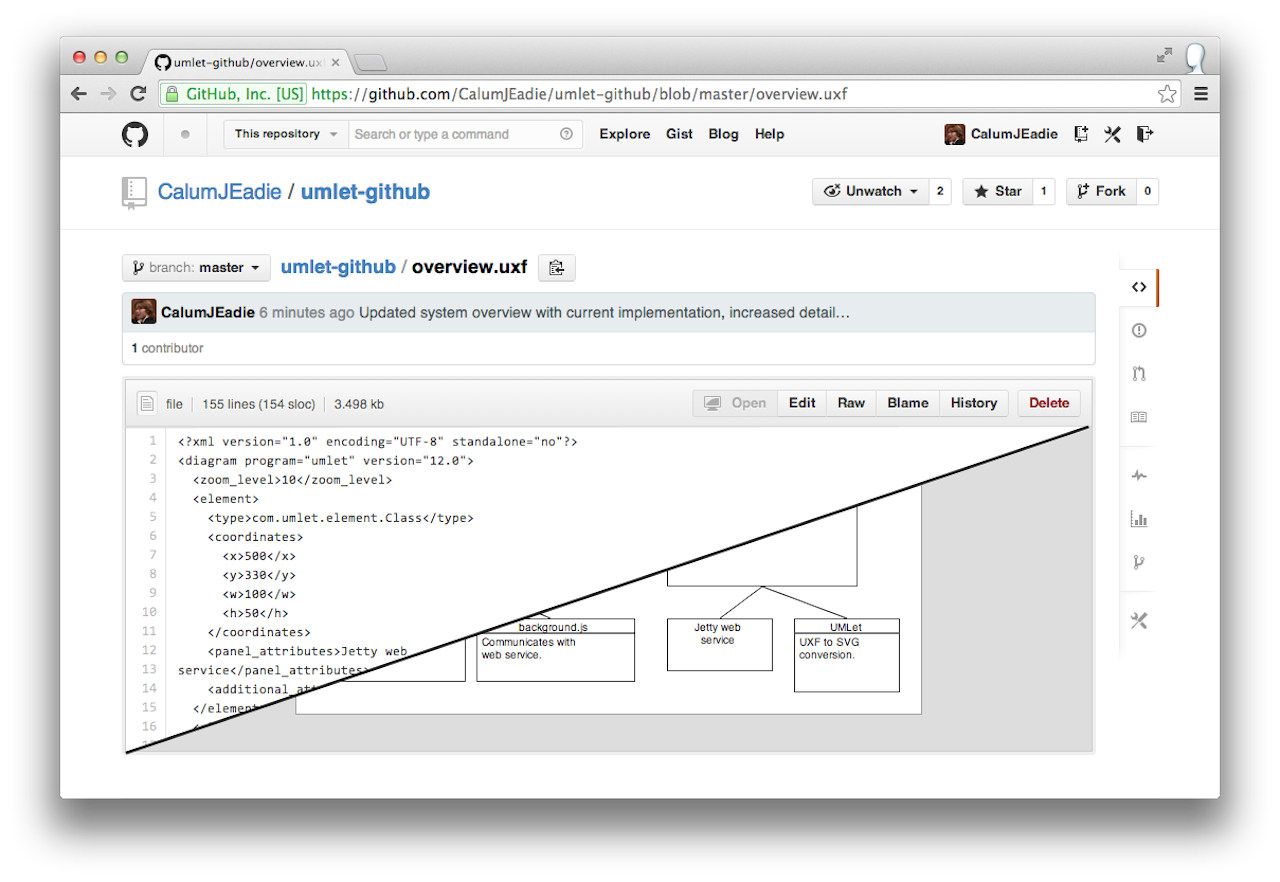Open Gist in top navigation
The image size is (1280, 882).
[680, 134]
